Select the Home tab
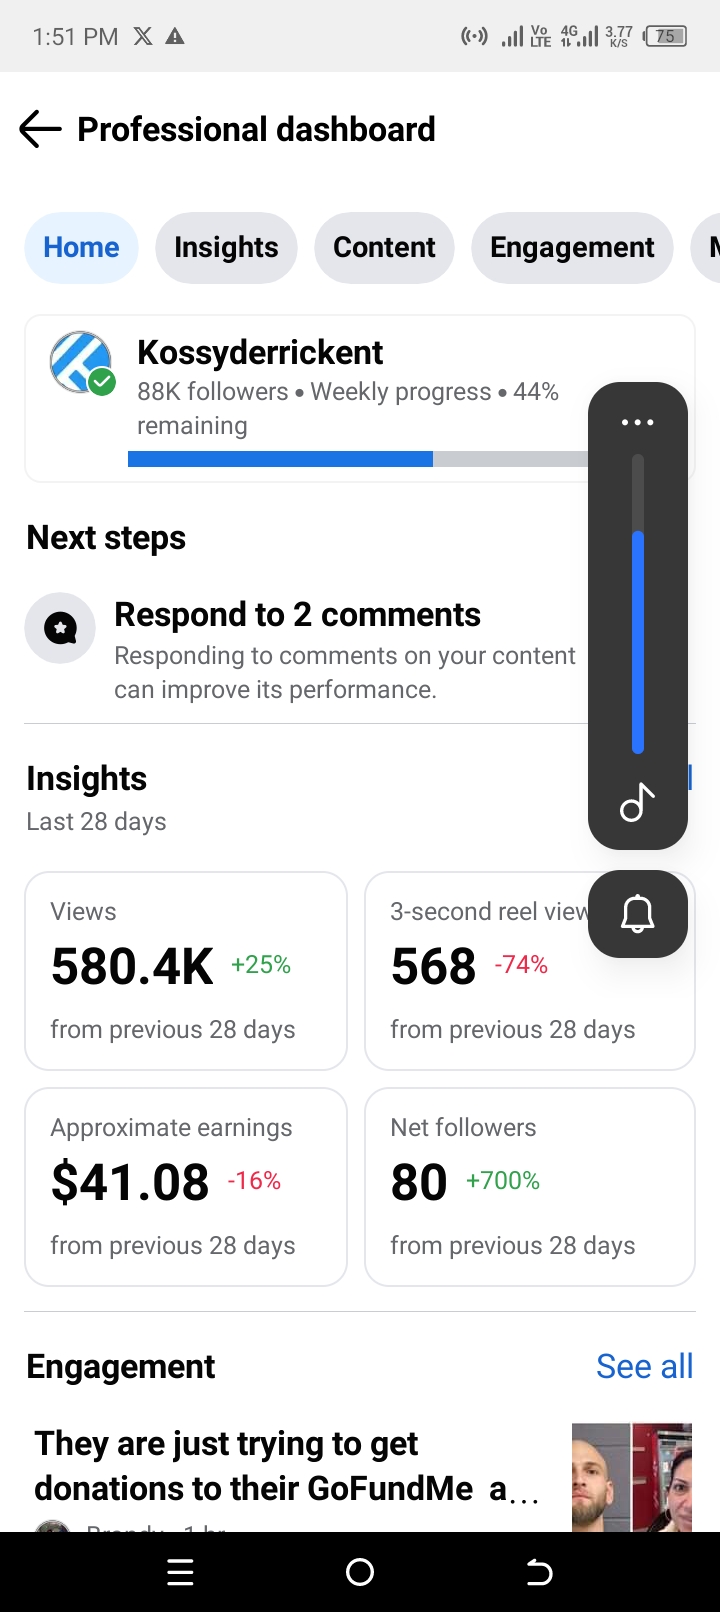The height and width of the screenshot is (1612, 720). tap(81, 247)
